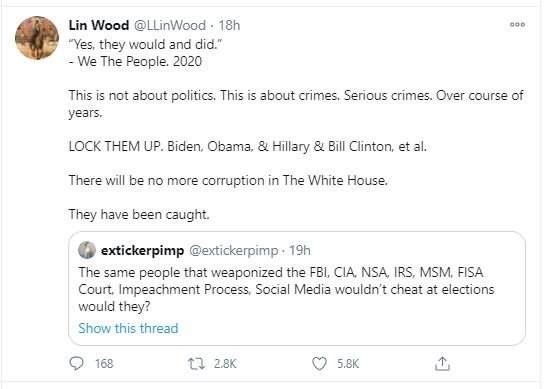Open the quoted tweet about weaponized FBI
The width and height of the screenshot is (548, 389).
[297, 288]
